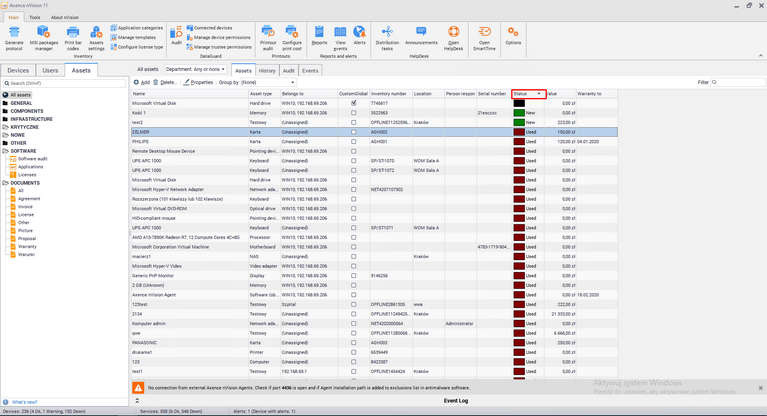Click the Print bar codes icon
This screenshot has width=767, height=416.
pyautogui.click(x=73, y=33)
